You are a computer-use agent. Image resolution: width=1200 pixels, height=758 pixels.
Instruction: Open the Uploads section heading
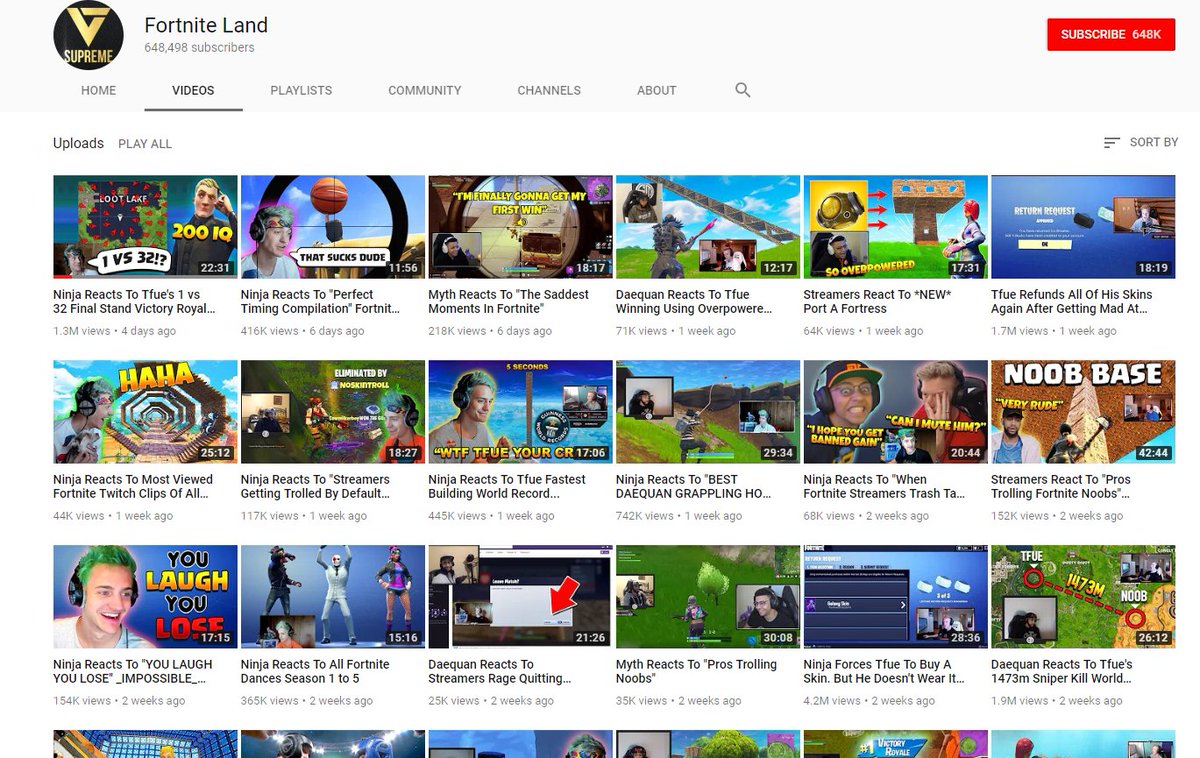click(78, 143)
